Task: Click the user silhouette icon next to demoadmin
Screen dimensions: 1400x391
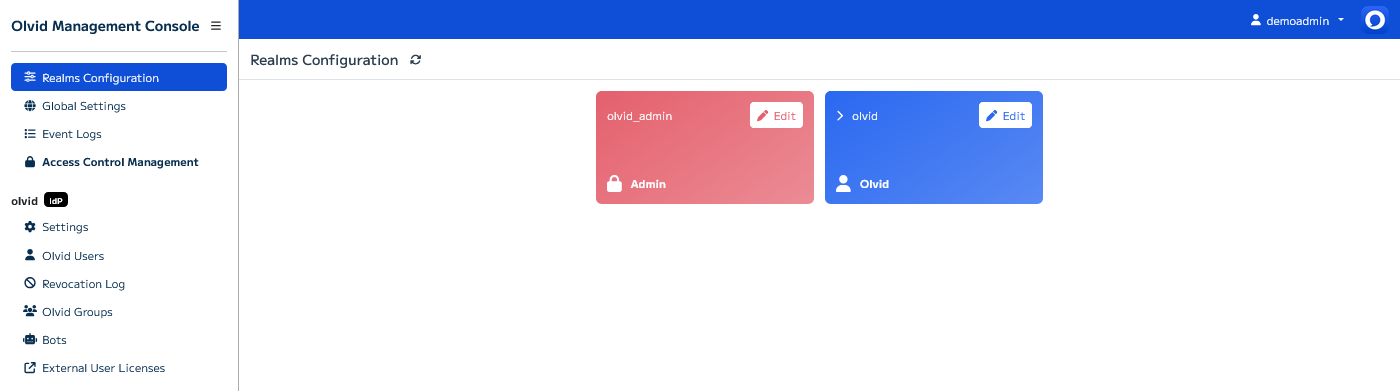Action: click(x=1256, y=20)
